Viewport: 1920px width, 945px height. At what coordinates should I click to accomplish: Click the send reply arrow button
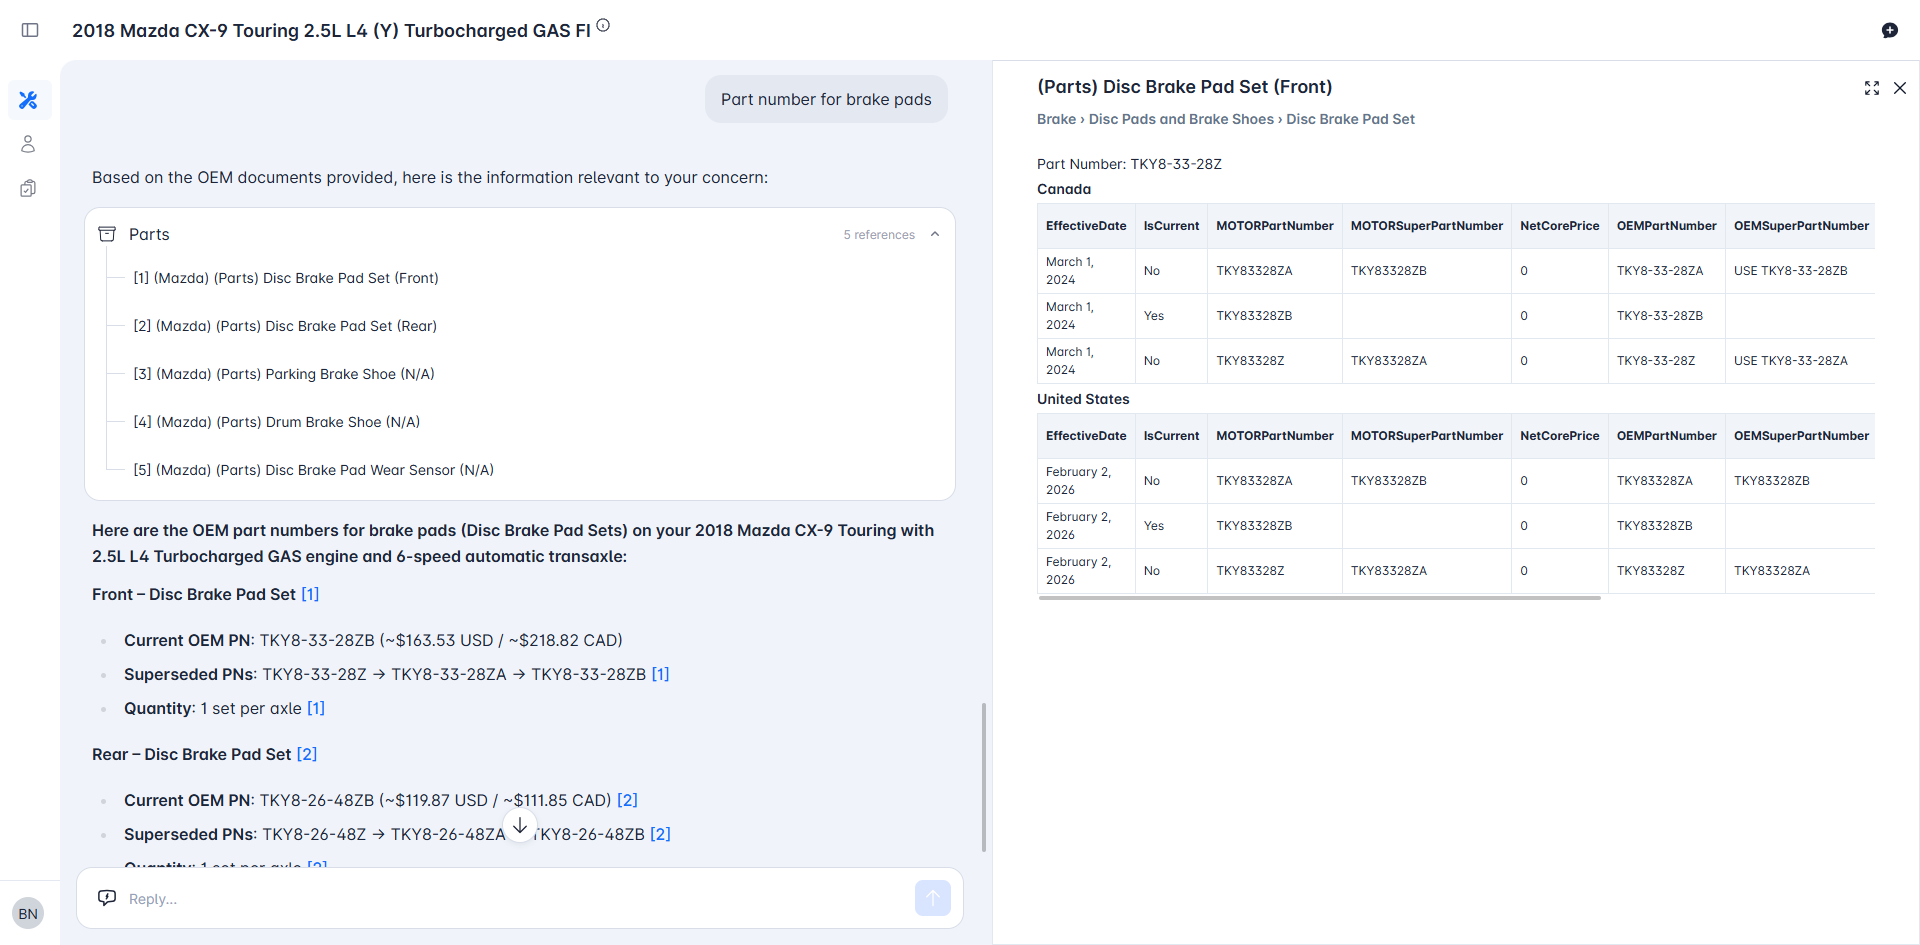click(932, 898)
